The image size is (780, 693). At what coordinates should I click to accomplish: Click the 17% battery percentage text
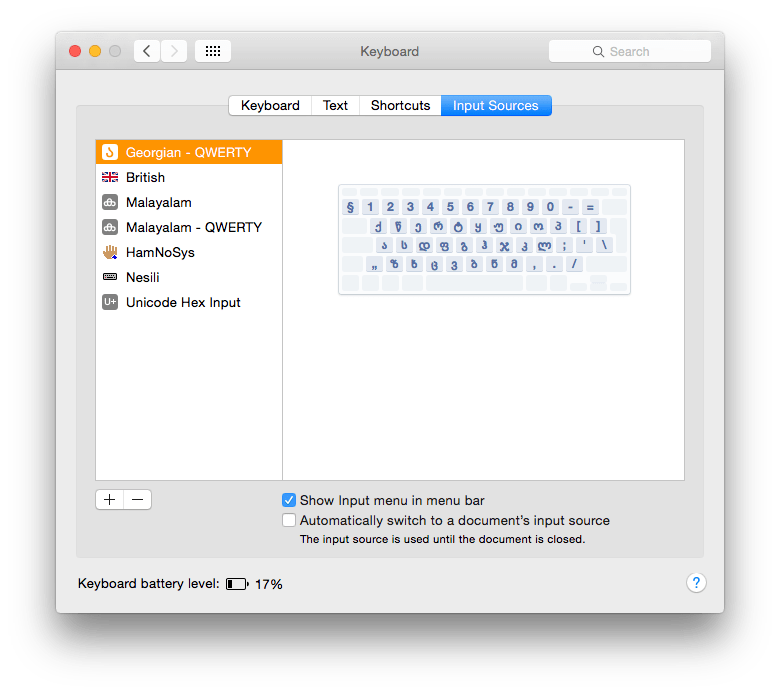click(x=269, y=584)
